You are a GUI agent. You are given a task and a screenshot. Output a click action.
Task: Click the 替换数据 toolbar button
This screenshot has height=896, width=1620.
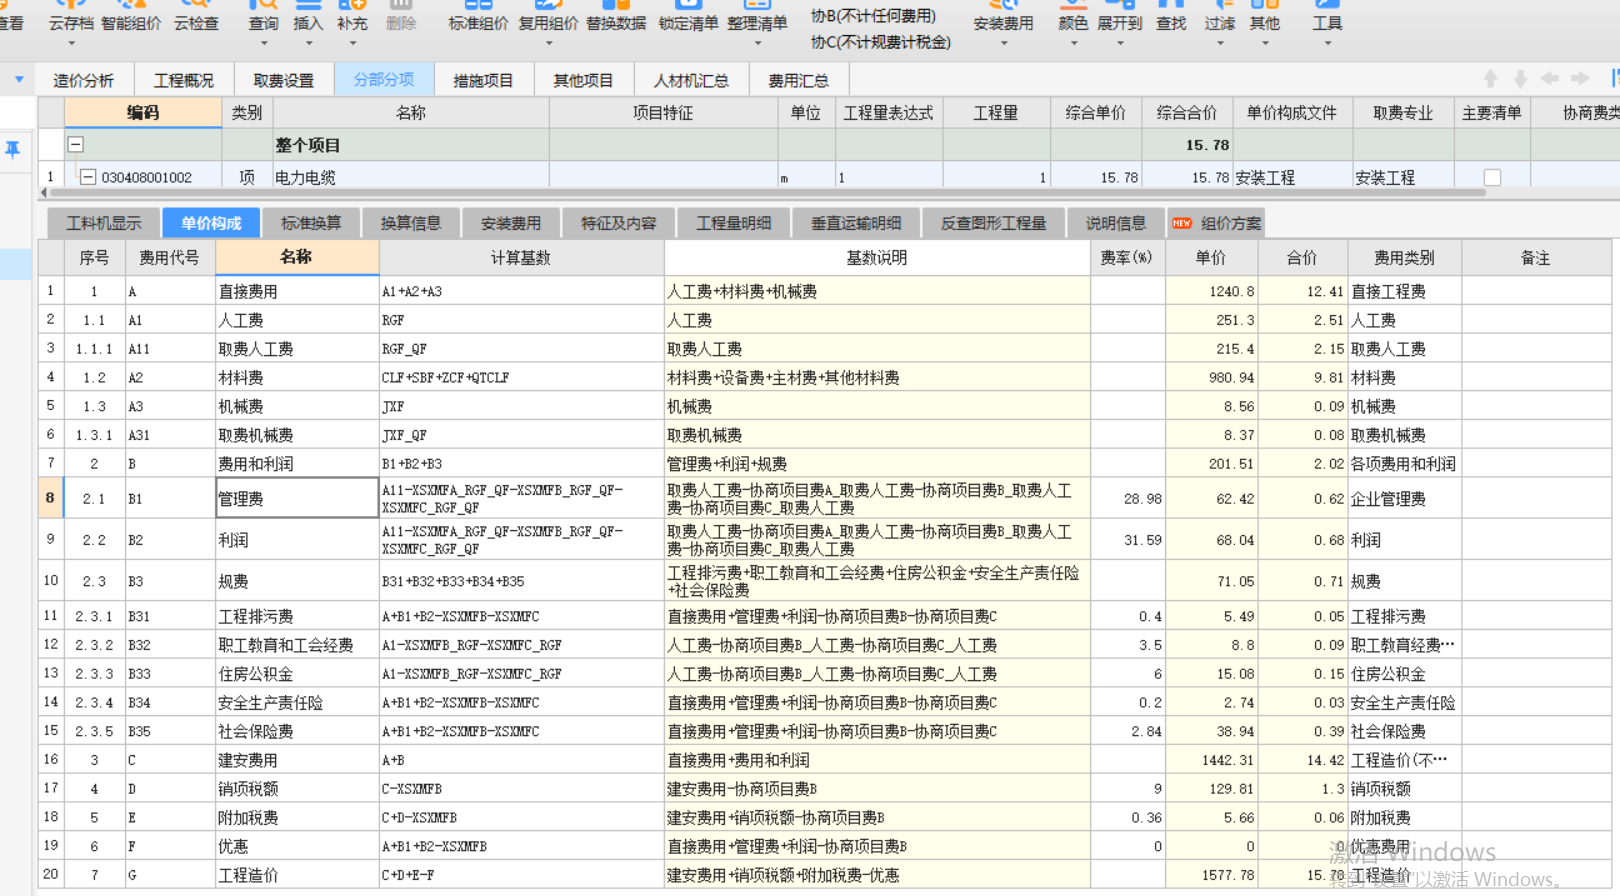(616, 16)
